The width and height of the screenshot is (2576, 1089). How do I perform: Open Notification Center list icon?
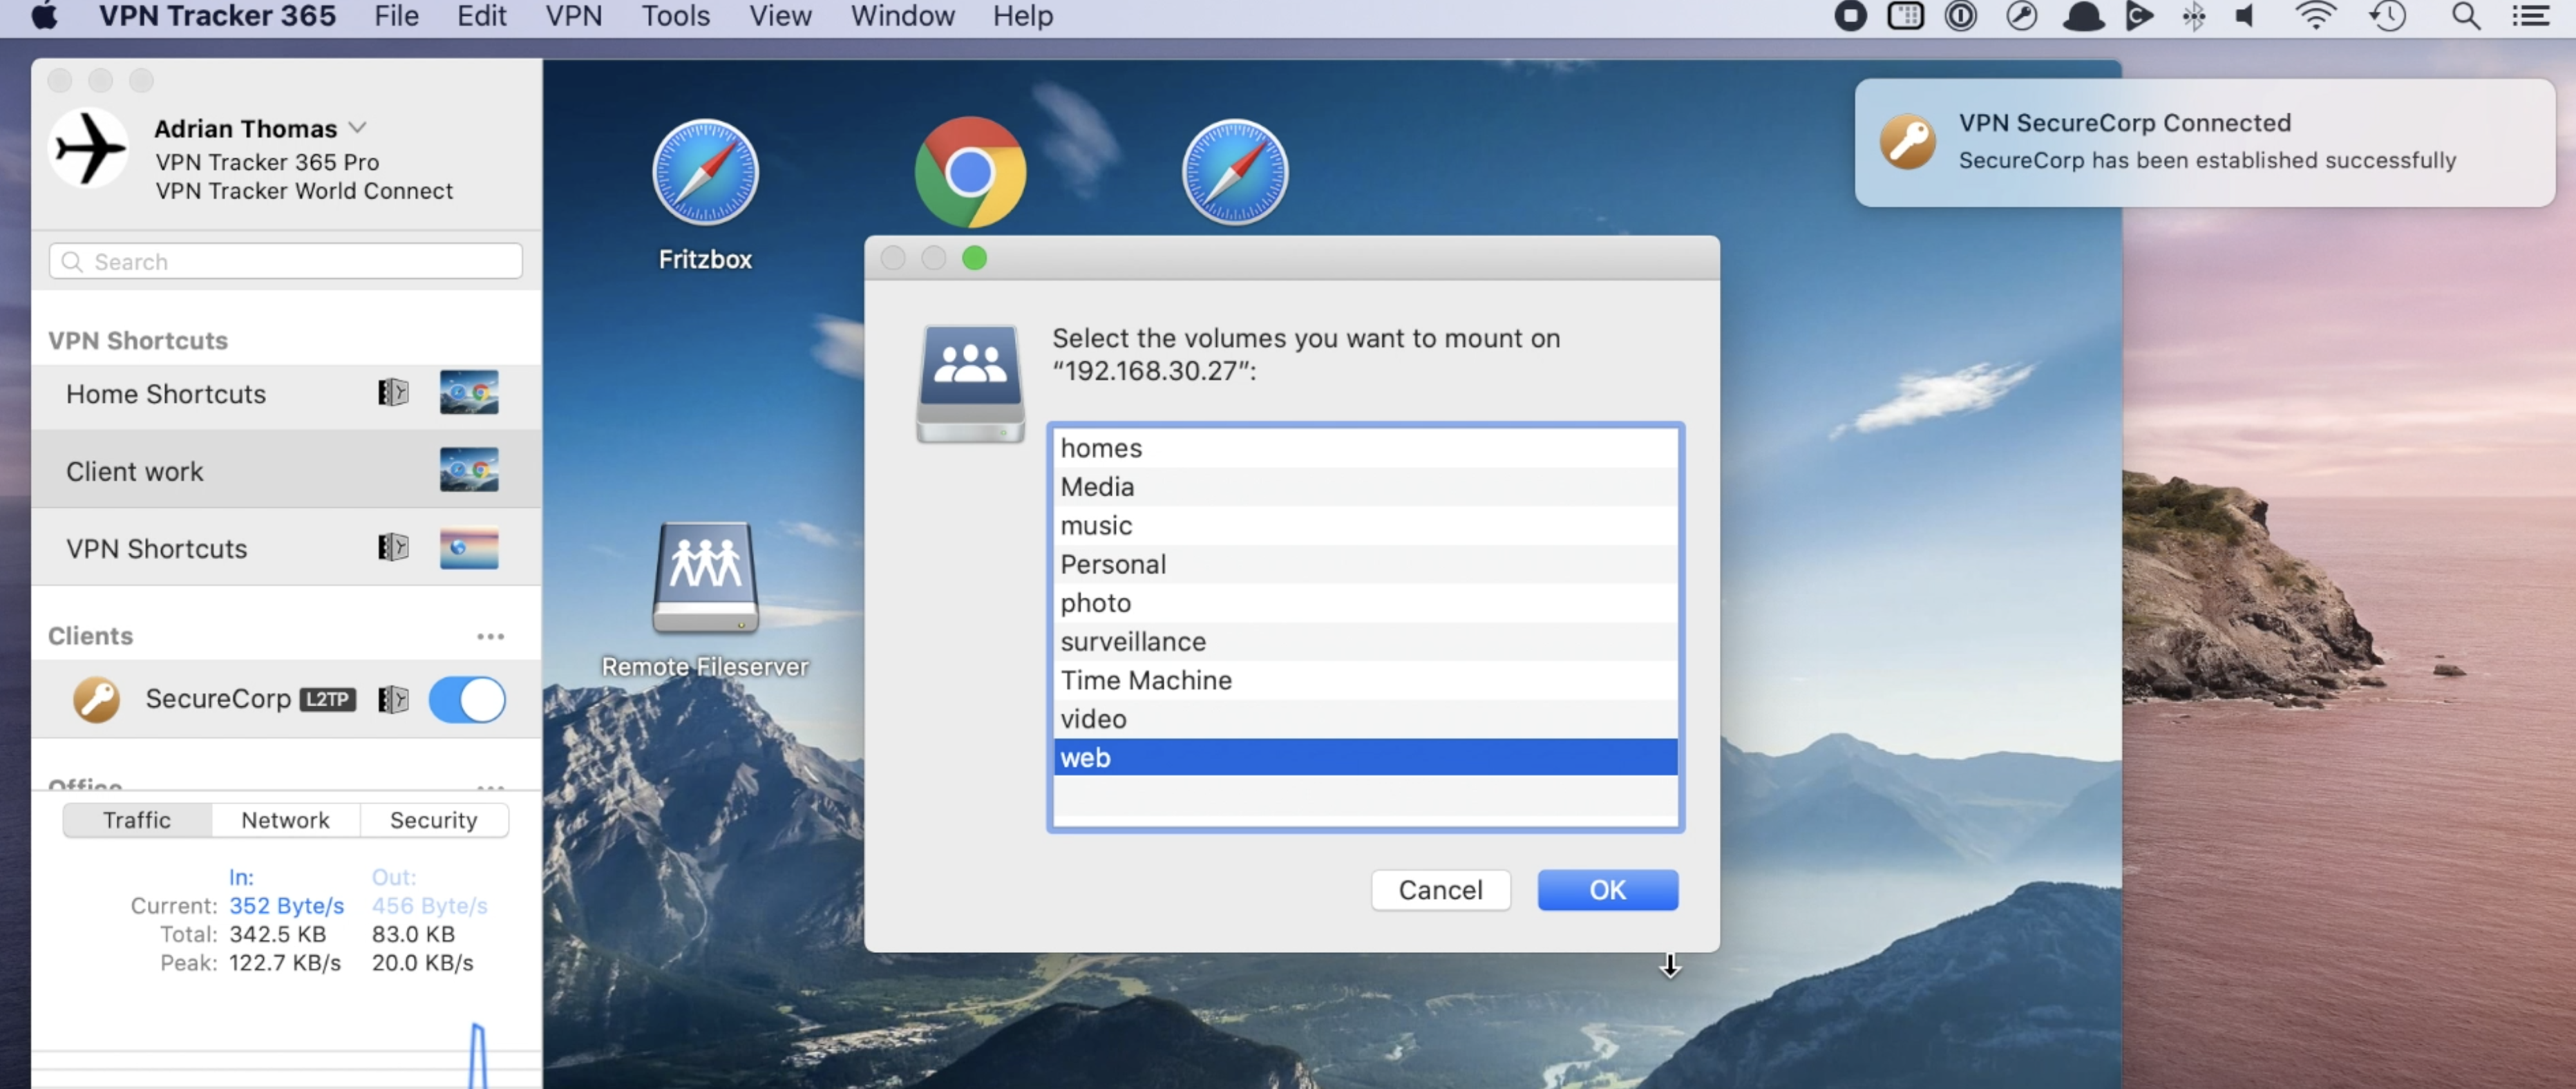coord(2530,16)
